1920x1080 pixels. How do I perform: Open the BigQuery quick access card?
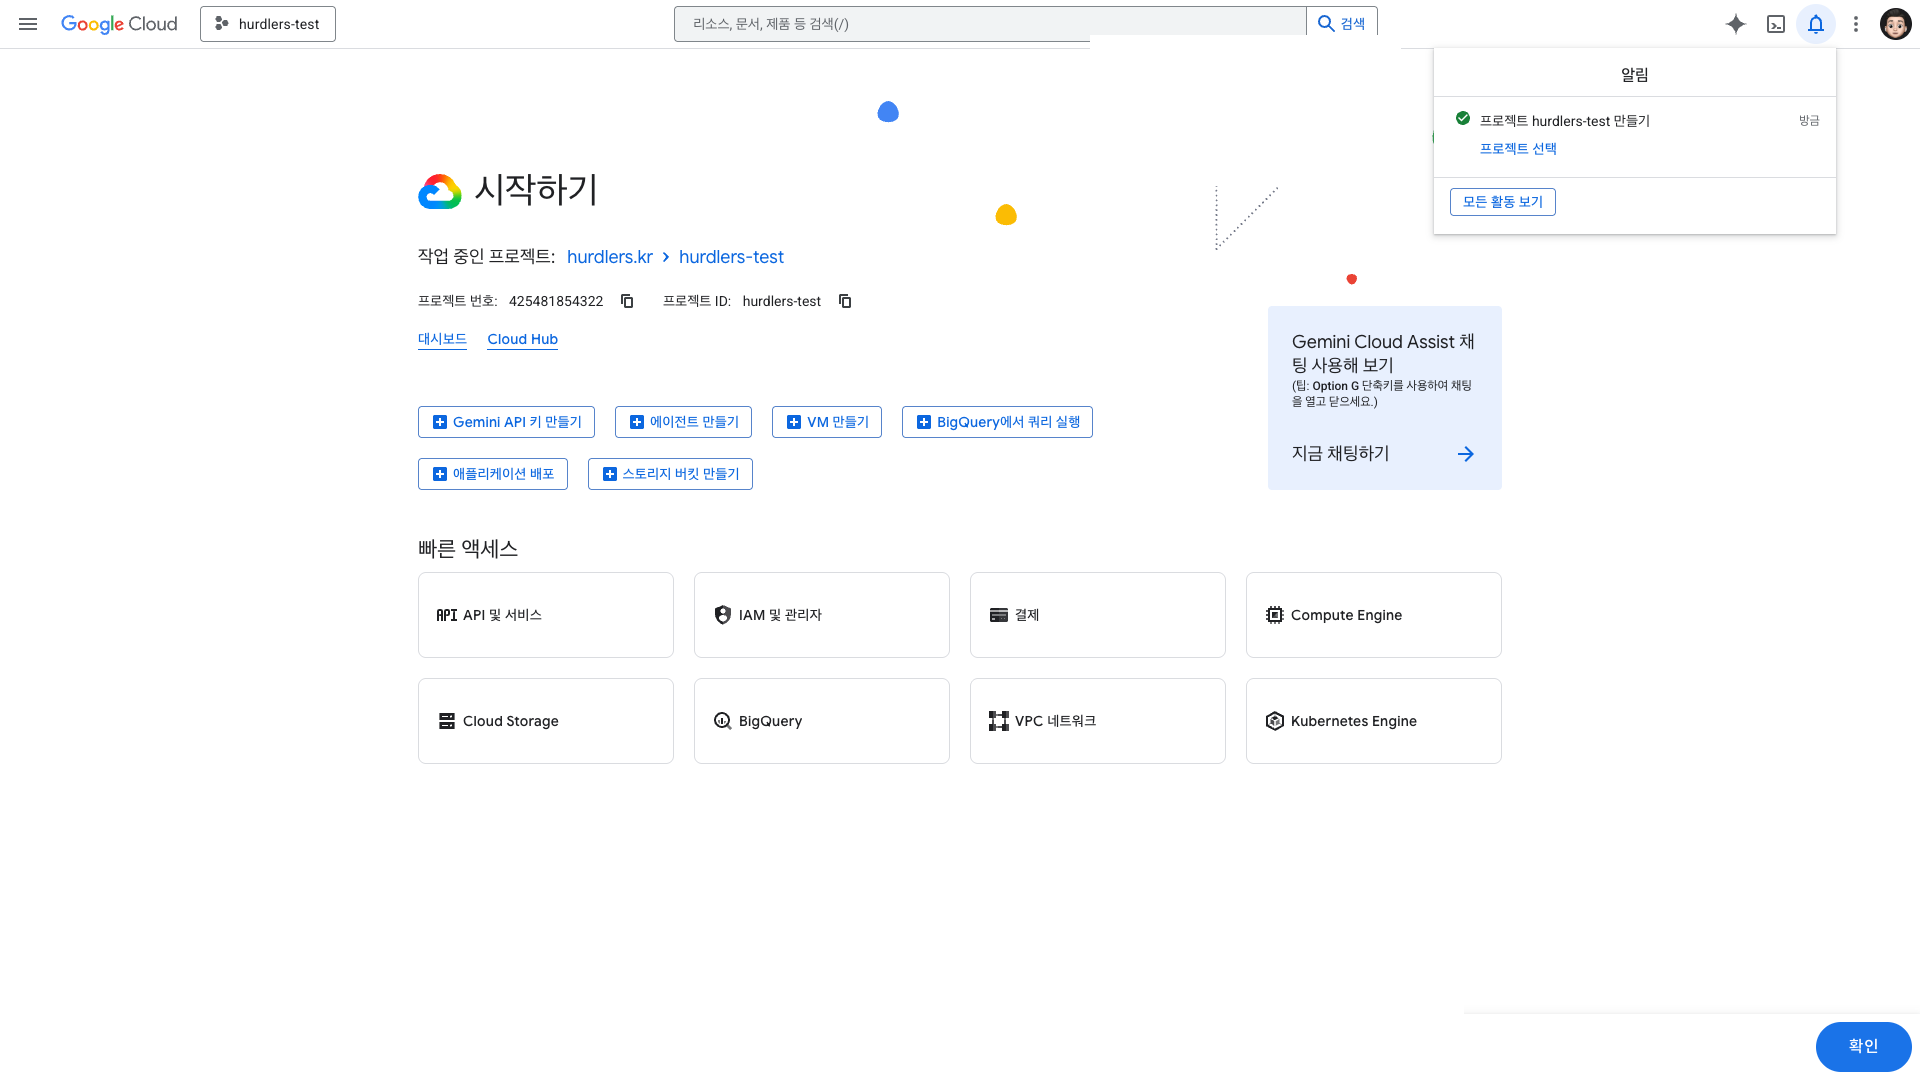(x=822, y=721)
